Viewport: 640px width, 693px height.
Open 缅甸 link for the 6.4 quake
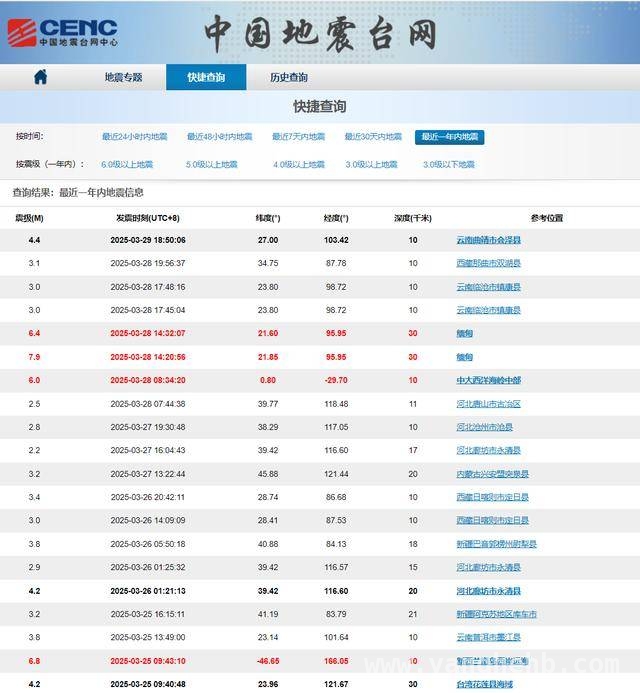click(x=465, y=333)
